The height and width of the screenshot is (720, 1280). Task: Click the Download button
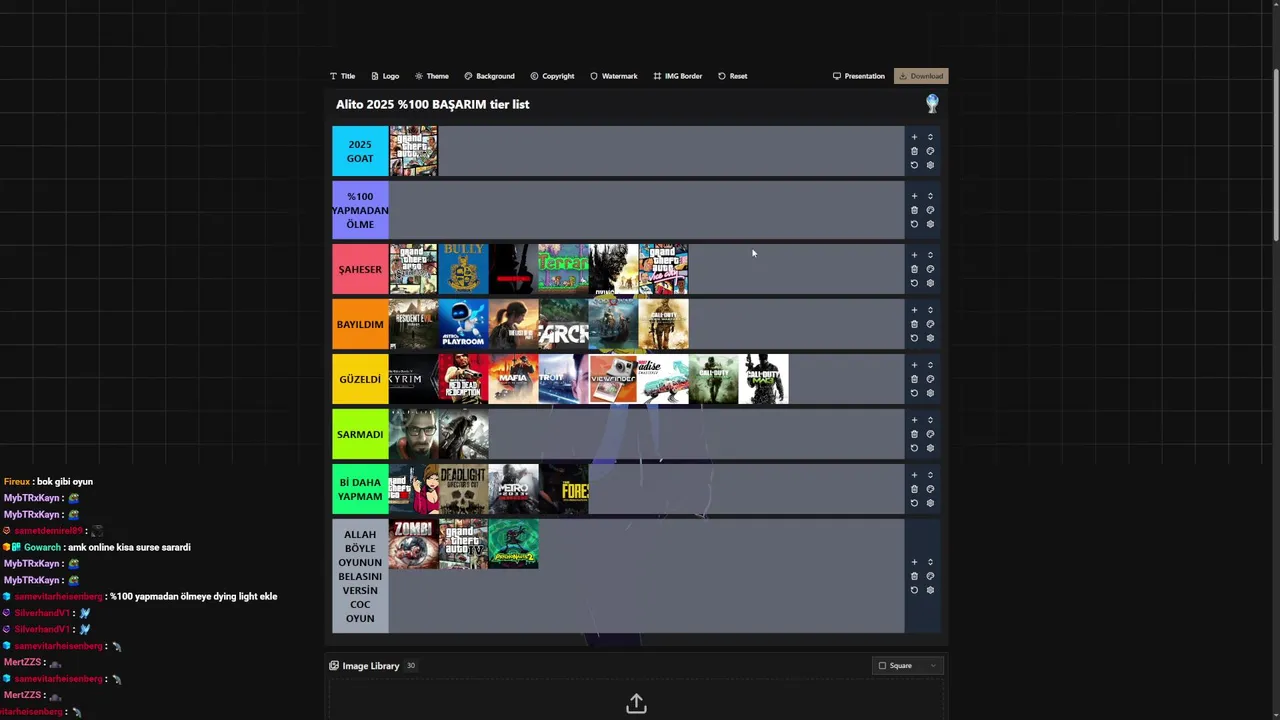click(x=921, y=76)
